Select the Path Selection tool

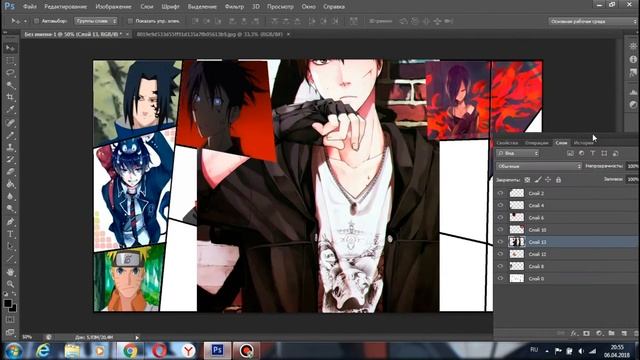point(10,247)
